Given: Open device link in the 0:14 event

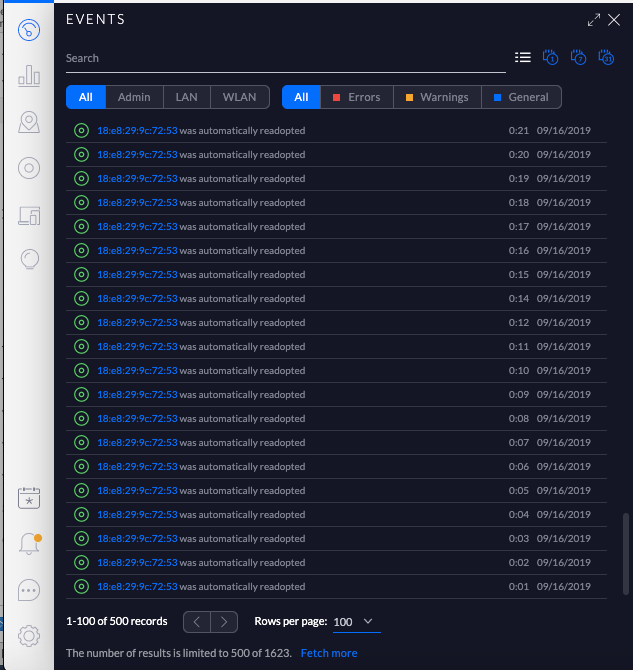Looking at the screenshot, I should [137, 298].
